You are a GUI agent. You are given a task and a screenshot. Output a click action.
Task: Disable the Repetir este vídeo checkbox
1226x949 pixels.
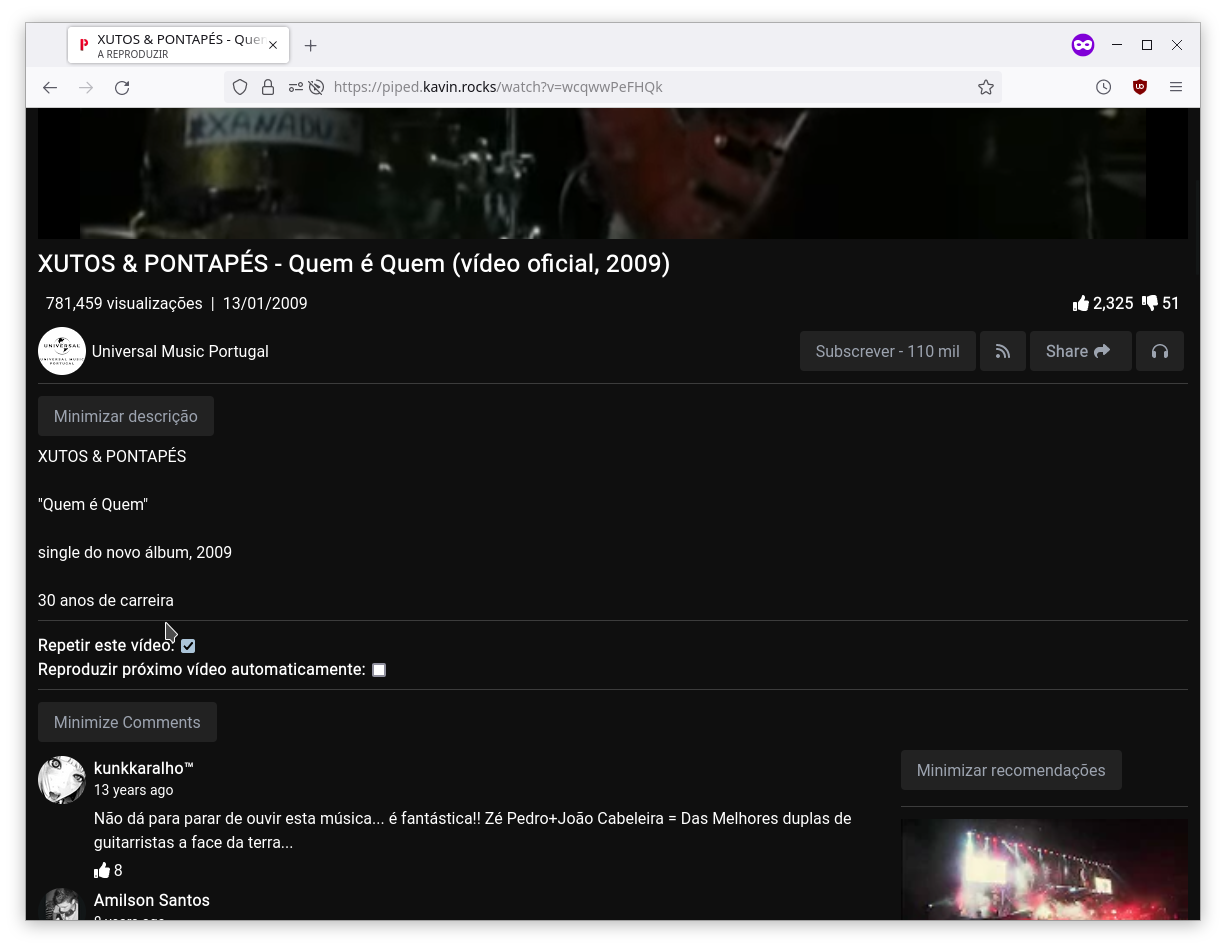(188, 646)
